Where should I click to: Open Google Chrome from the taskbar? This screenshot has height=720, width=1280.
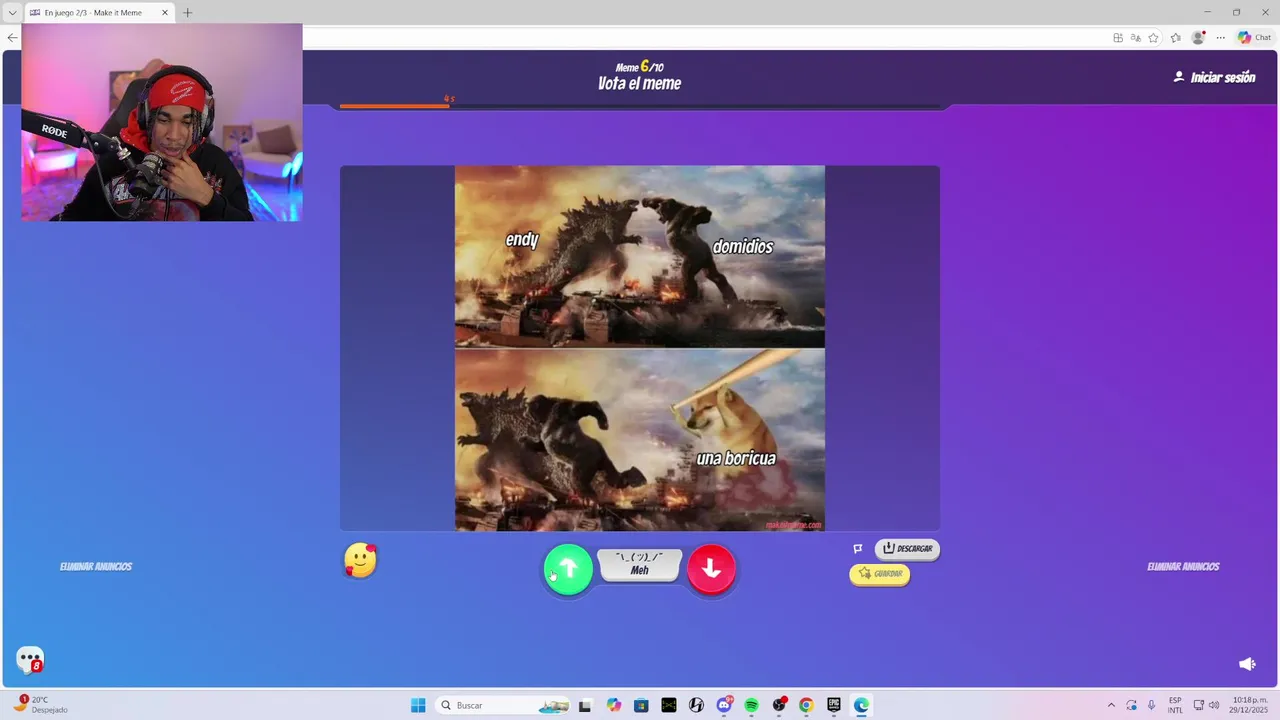(x=806, y=705)
